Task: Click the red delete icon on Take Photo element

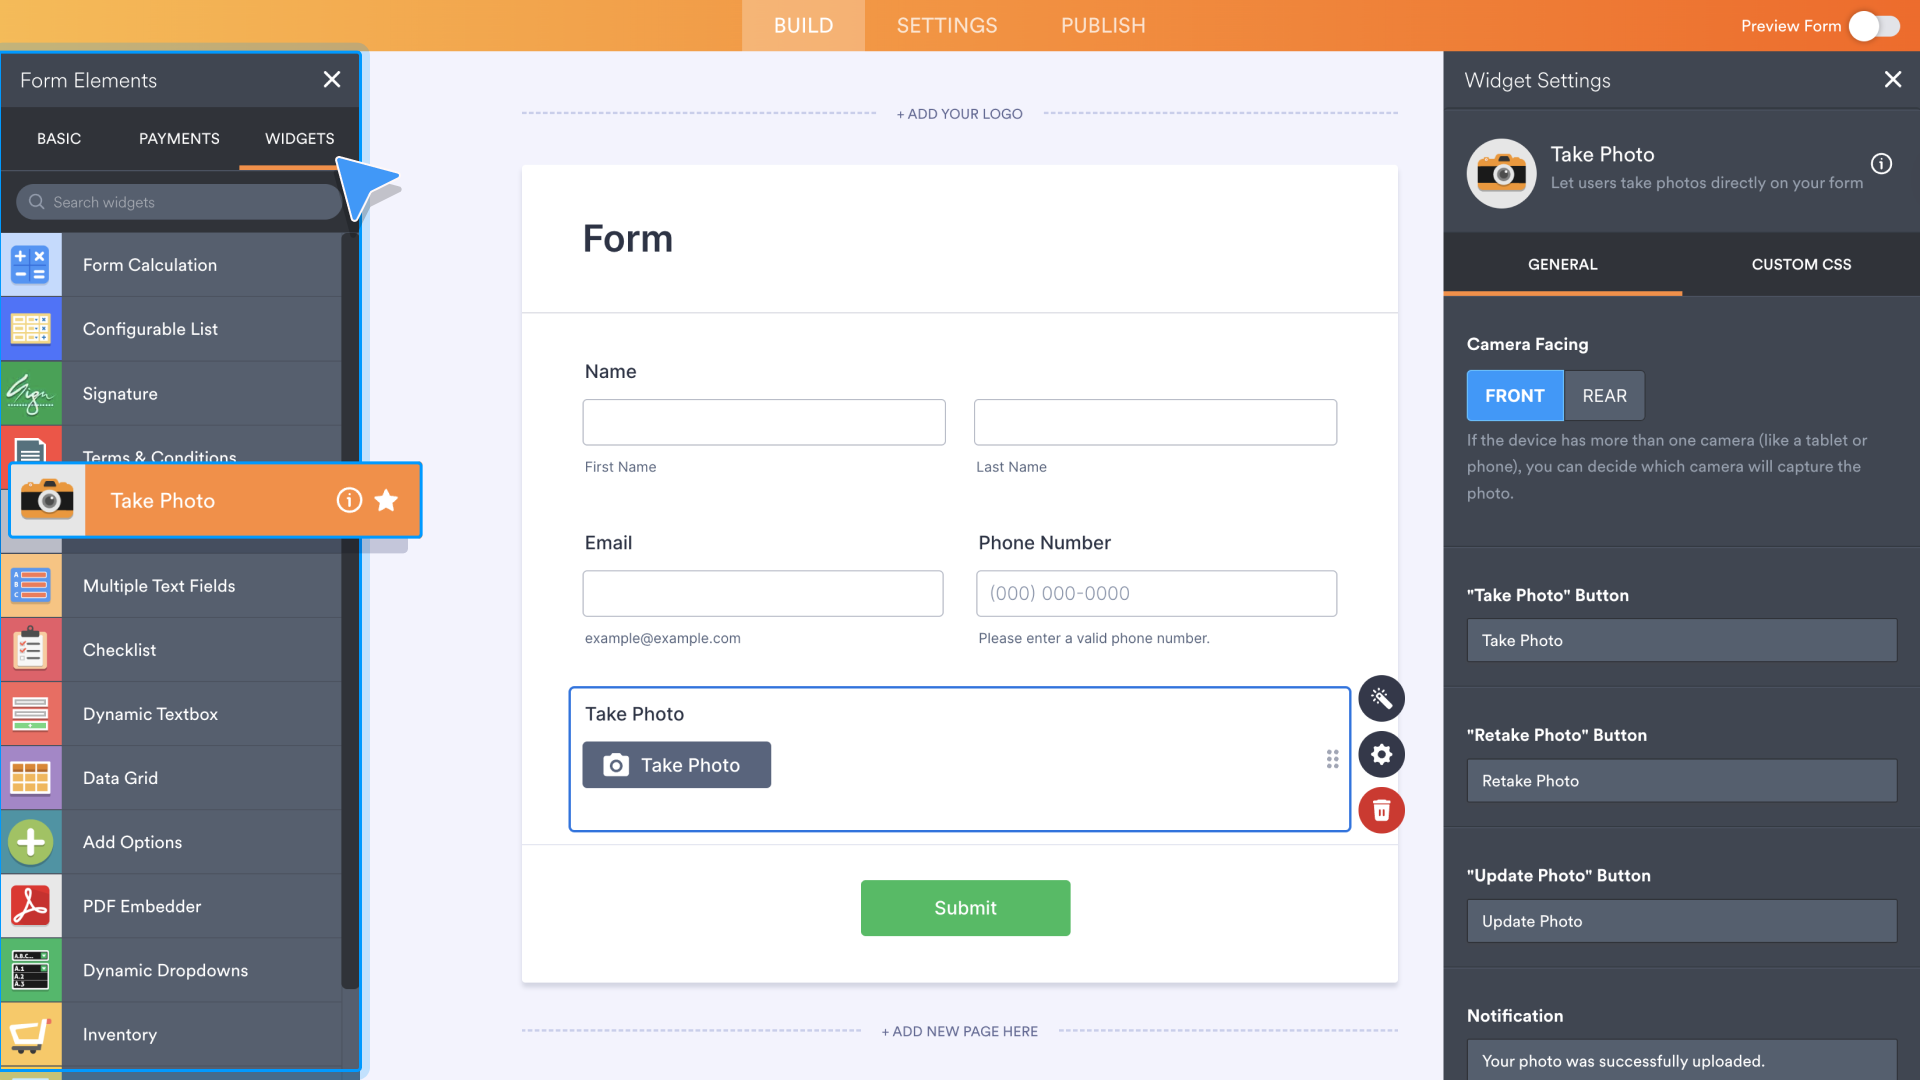Action: pyautogui.click(x=1381, y=810)
